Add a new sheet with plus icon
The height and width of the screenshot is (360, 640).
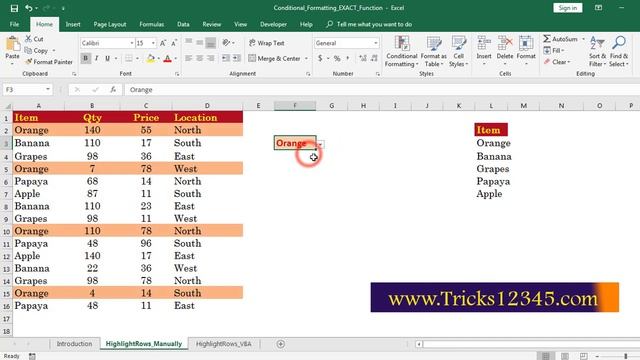[280, 344]
